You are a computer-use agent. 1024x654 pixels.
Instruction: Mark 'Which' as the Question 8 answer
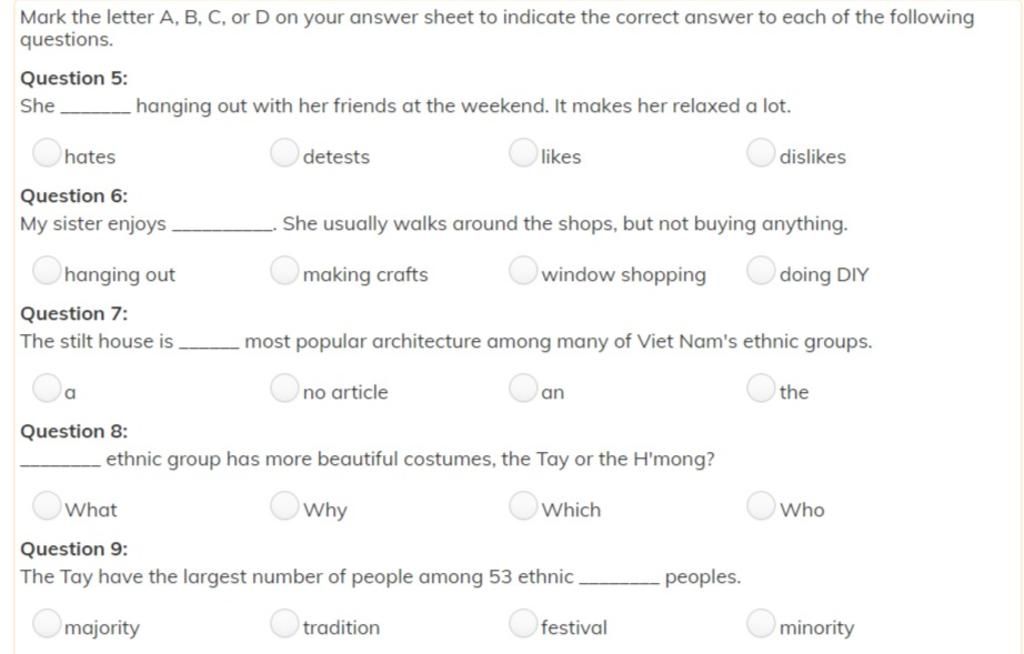pyautogui.click(x=522, y=505)
